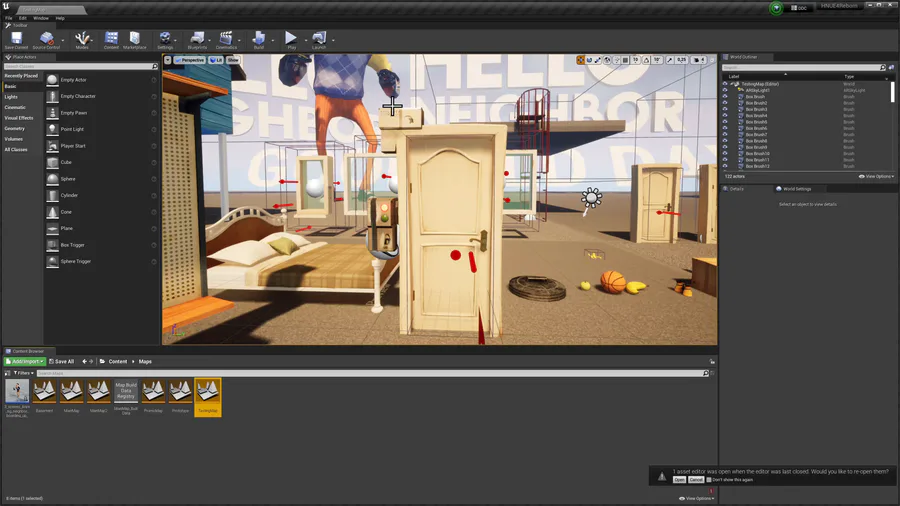The height and width of the screenshot is (506, 900).
Task: Open the Modes toolbar icon
Action: tap(82, 38)
